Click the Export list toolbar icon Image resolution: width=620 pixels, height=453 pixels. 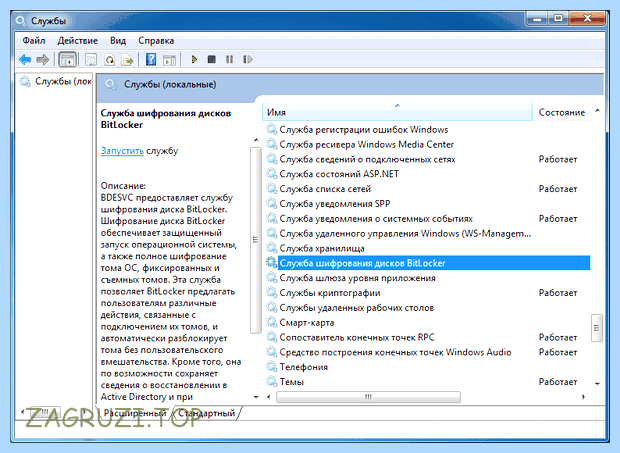127,60
